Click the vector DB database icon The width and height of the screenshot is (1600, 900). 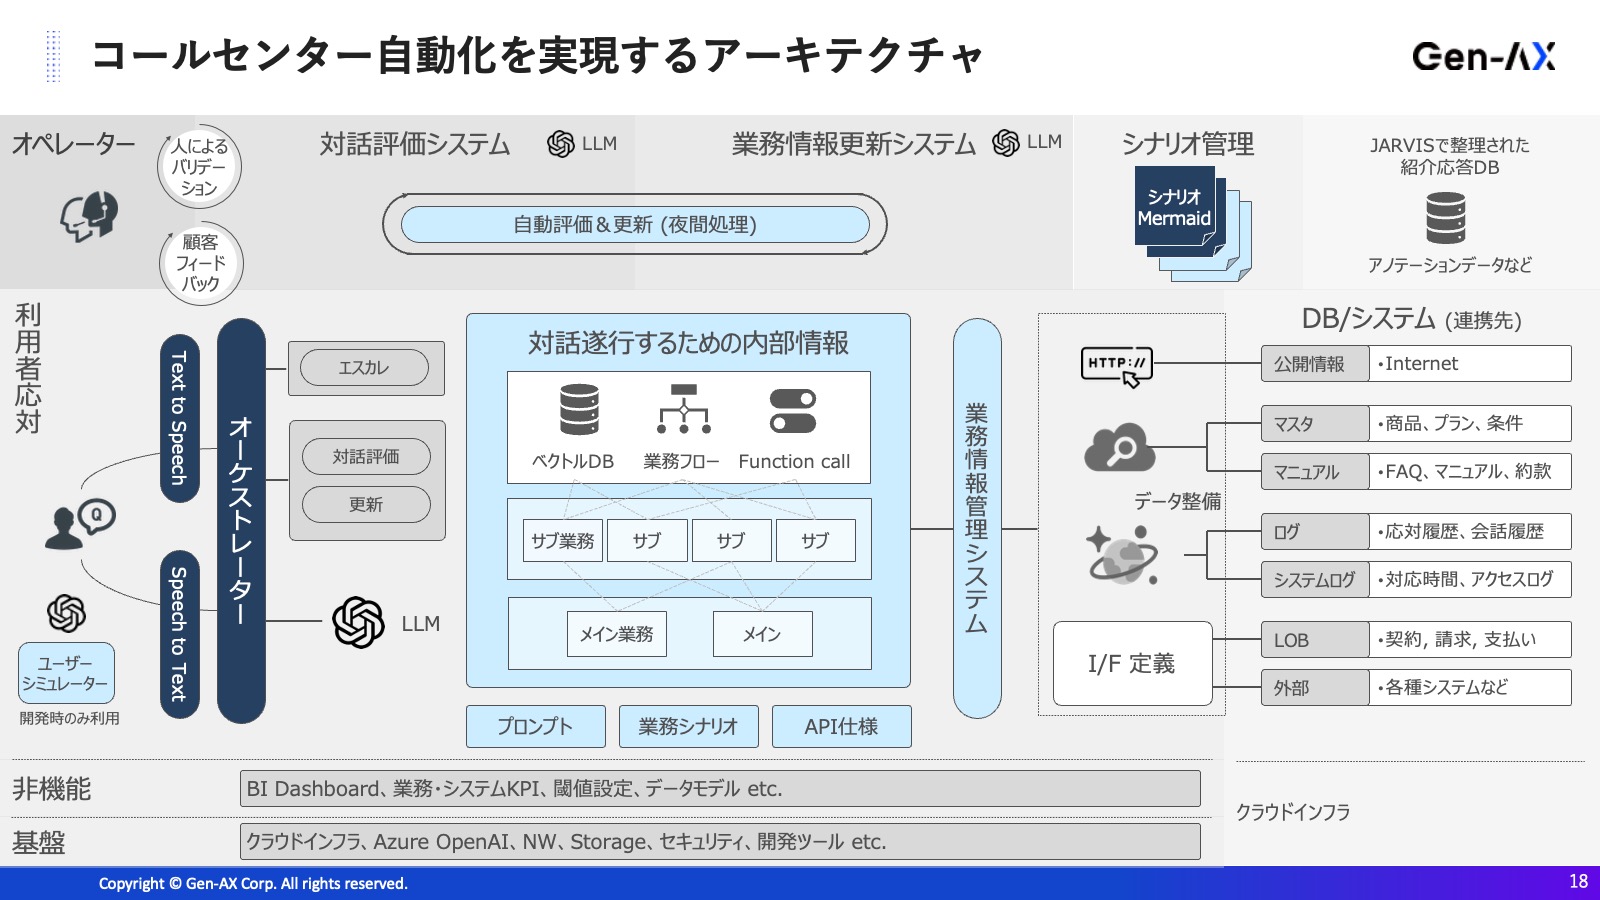tap(579, 410)
